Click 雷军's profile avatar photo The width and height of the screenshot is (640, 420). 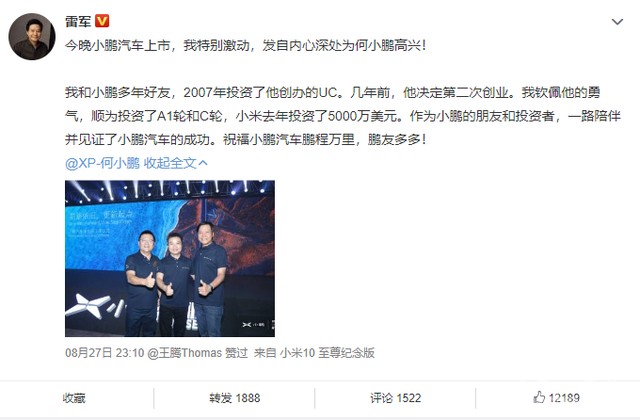click(x=32, y=36)
